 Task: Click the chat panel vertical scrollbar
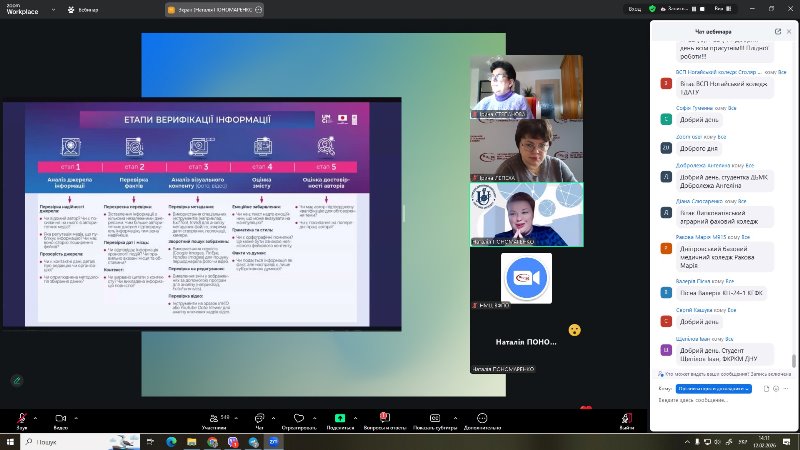point(795,200)
